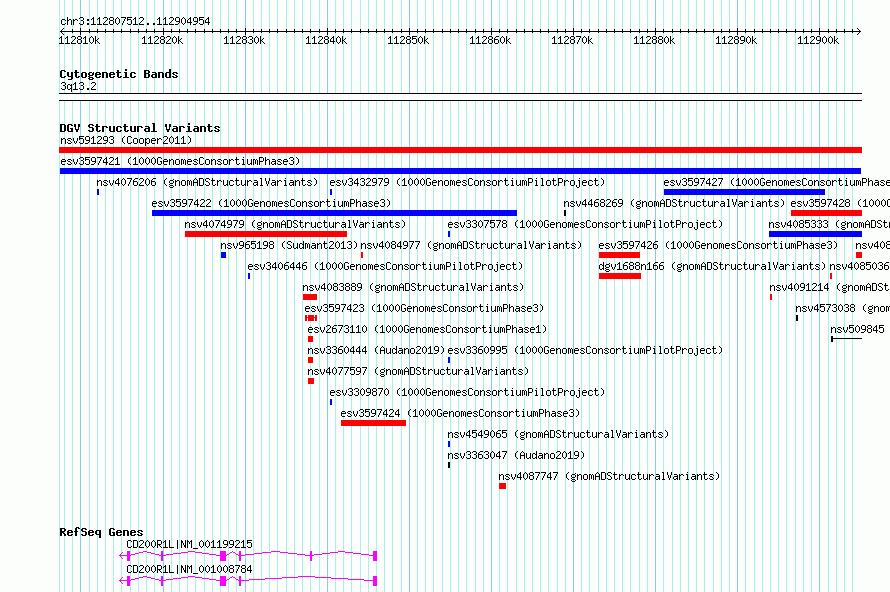Open esv3597424 variant label
Image resolution: width=890 pixels, height=592 pixels.
pos(460,413)
